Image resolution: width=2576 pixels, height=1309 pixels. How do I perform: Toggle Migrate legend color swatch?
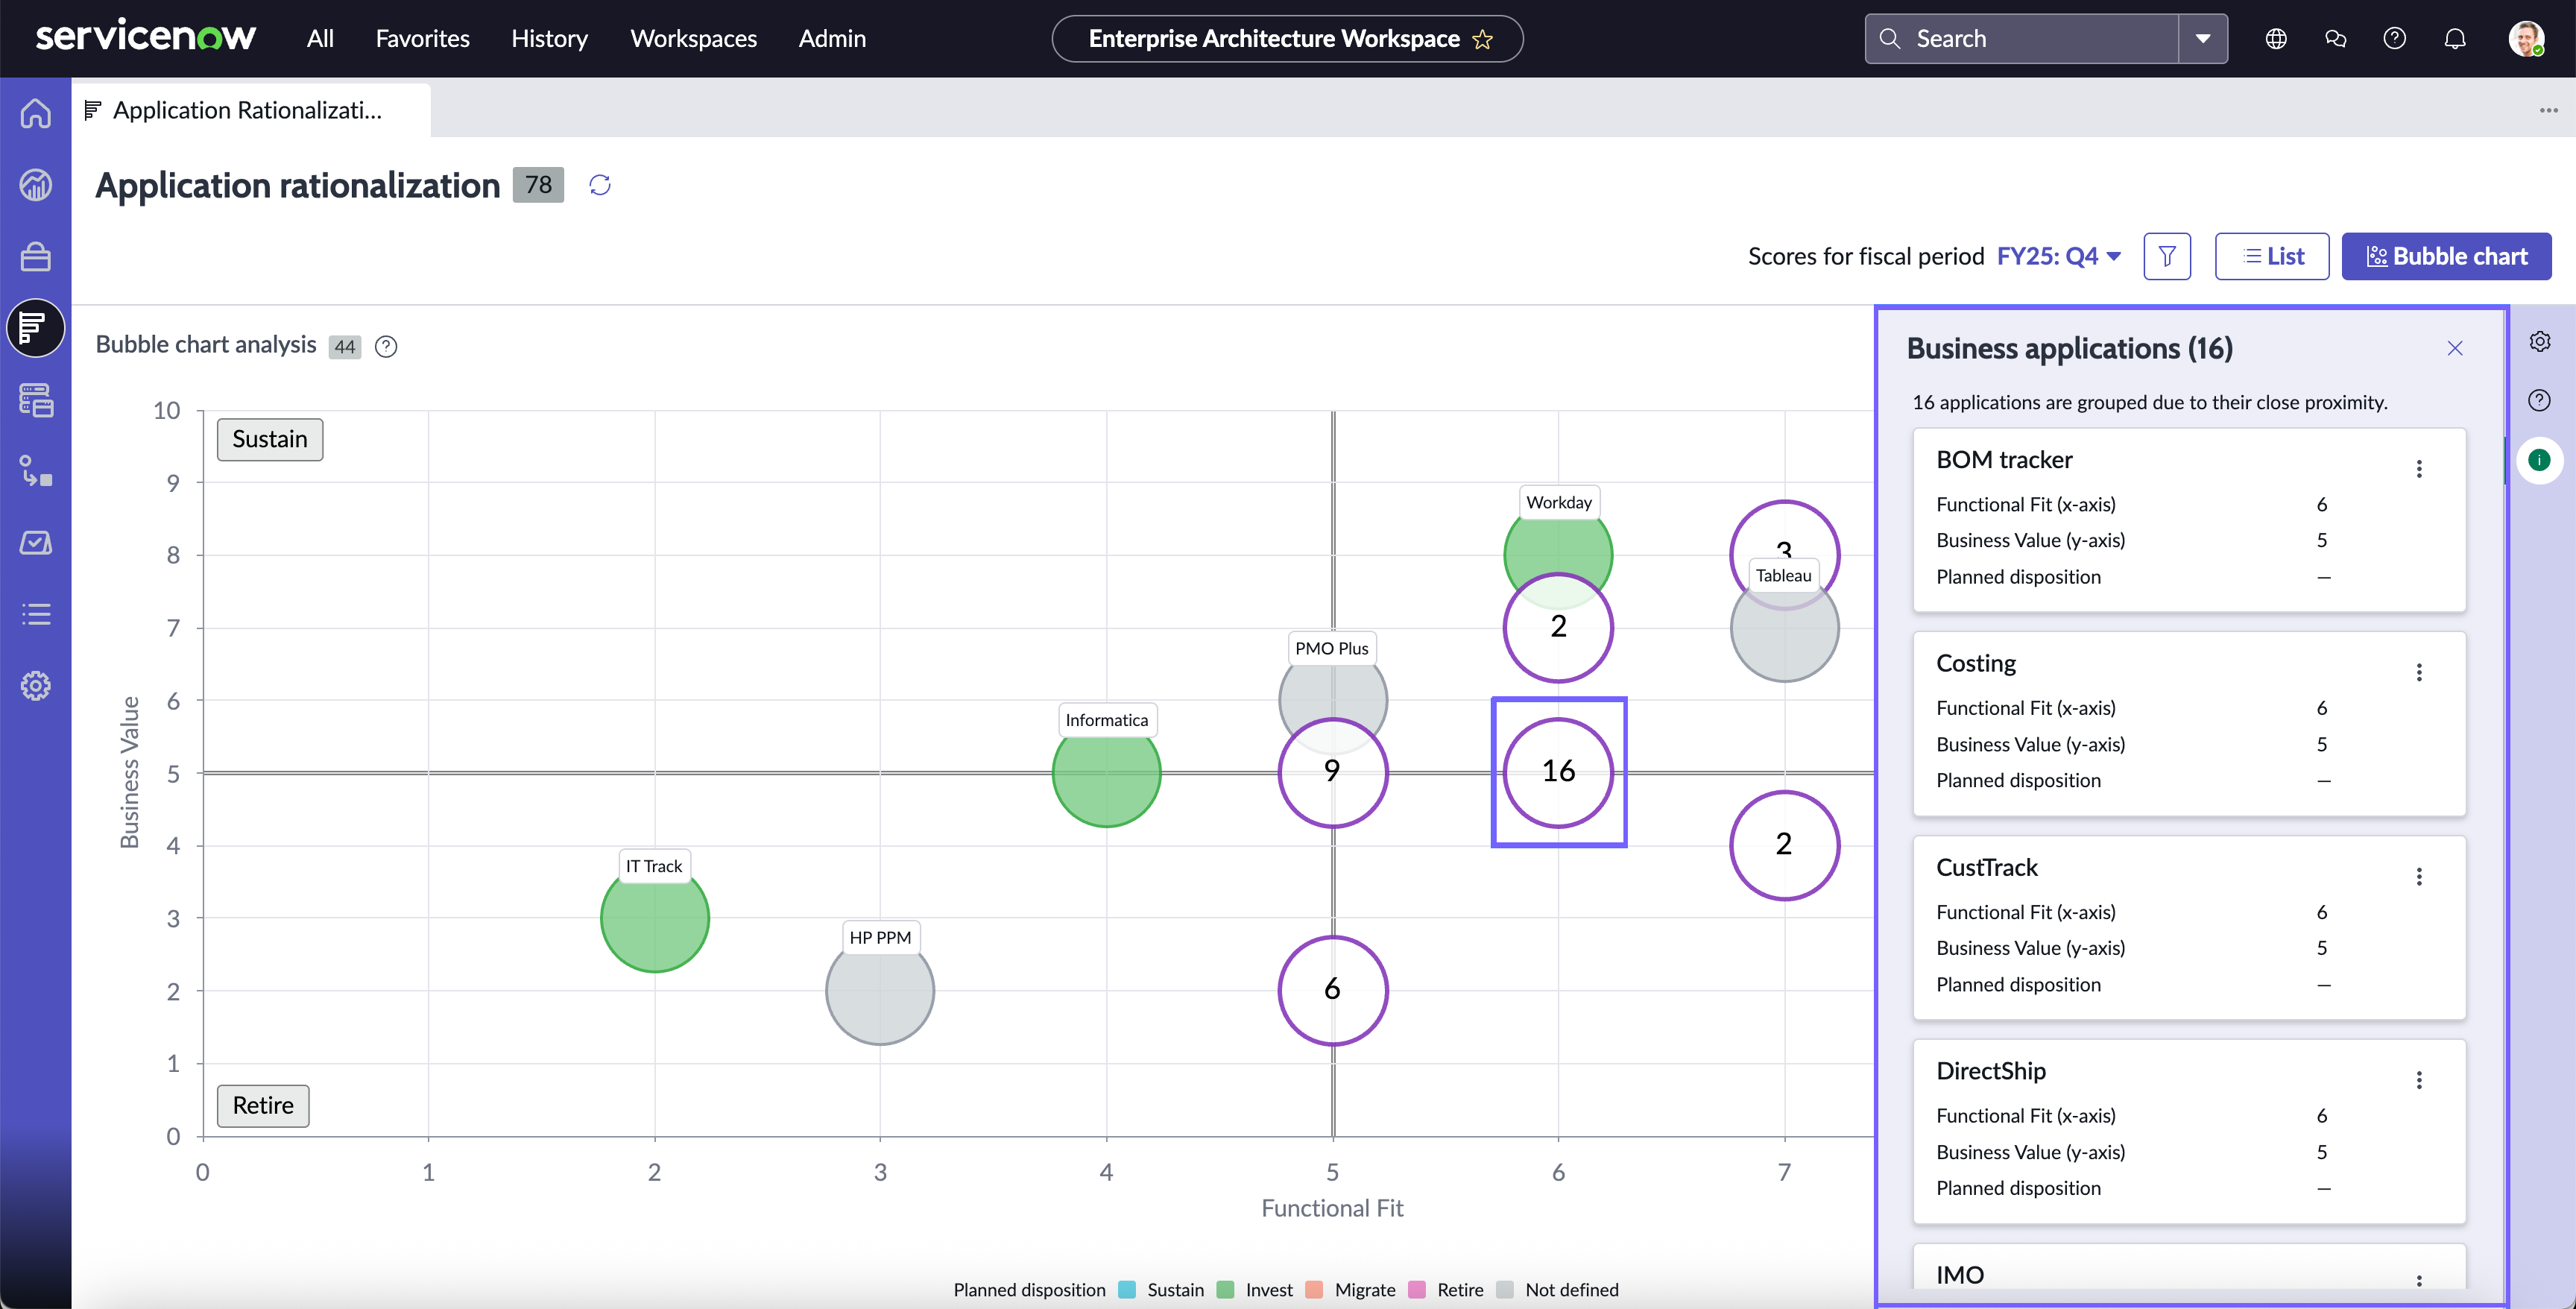click(x=1315, y=1290)
